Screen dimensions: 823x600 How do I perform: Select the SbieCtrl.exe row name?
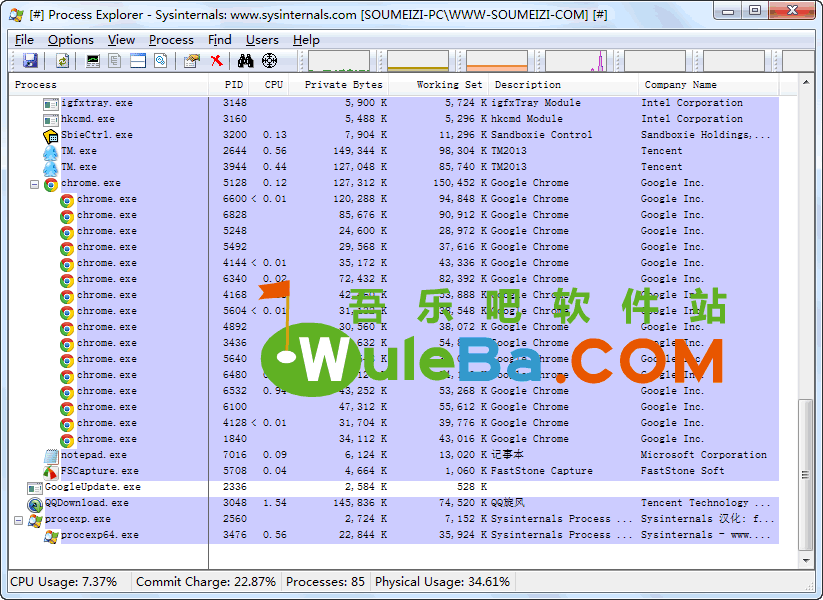[97, 135]
